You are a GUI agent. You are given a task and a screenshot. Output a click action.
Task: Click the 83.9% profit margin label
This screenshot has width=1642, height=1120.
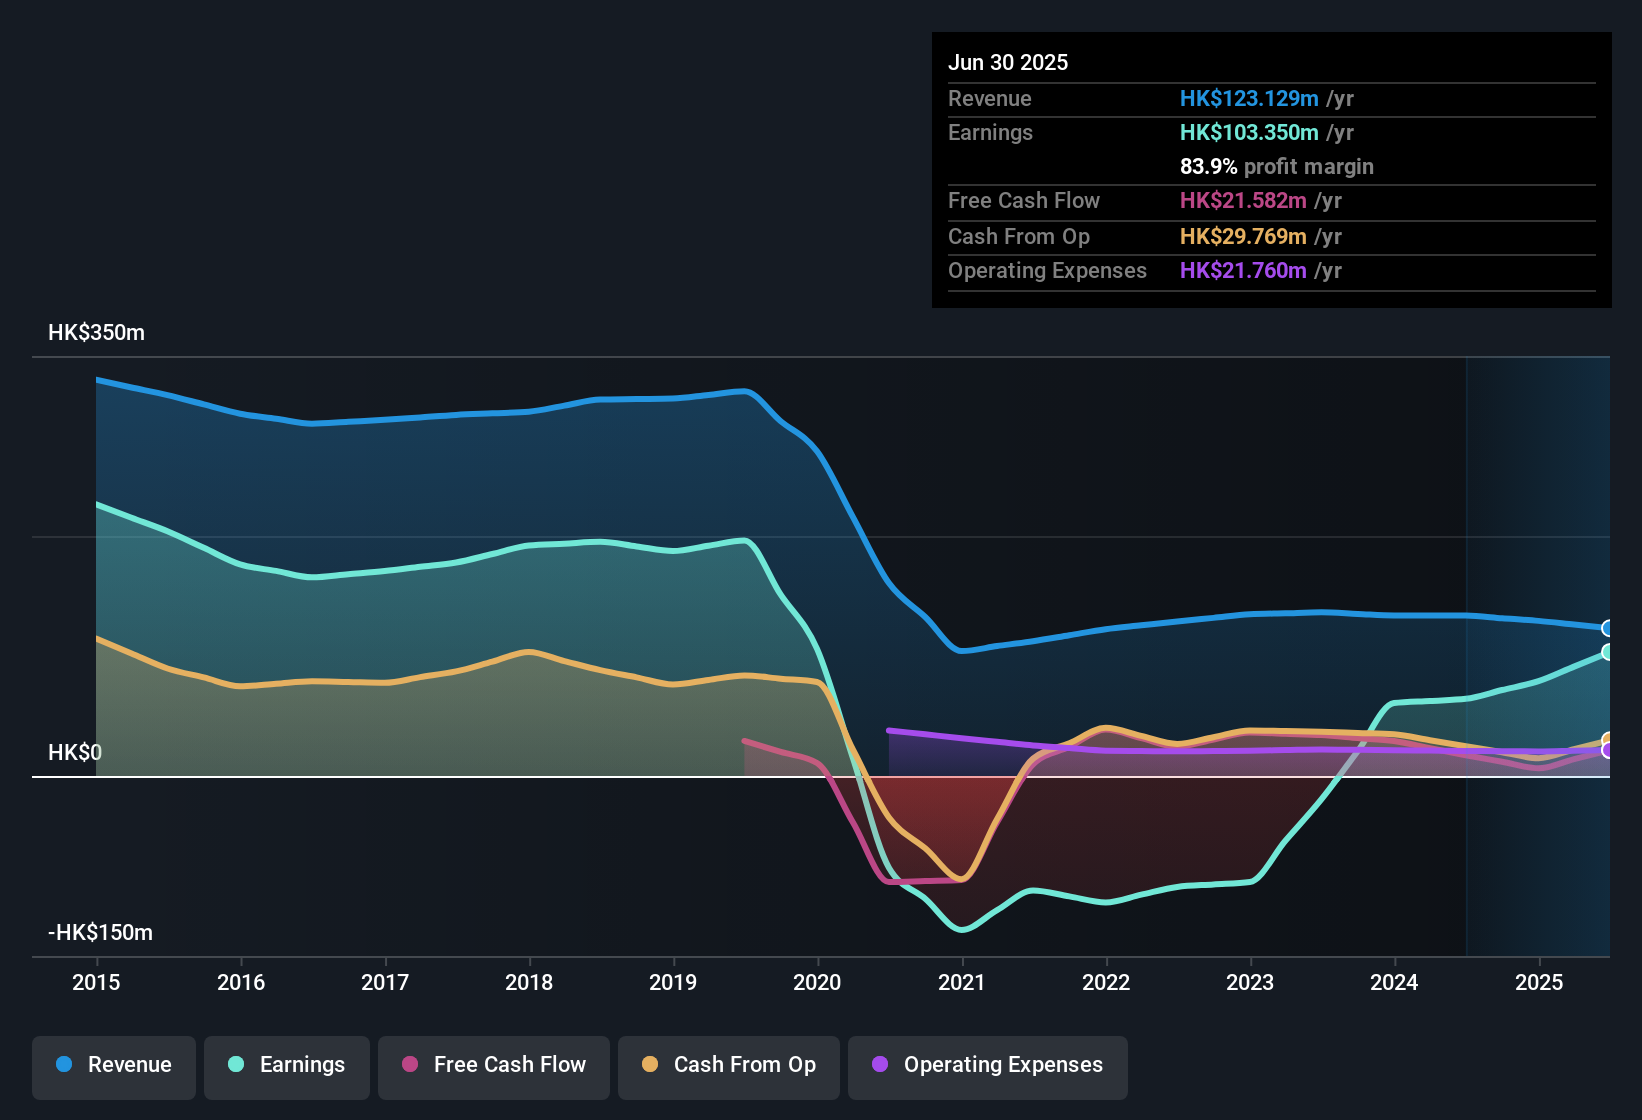1277,166
